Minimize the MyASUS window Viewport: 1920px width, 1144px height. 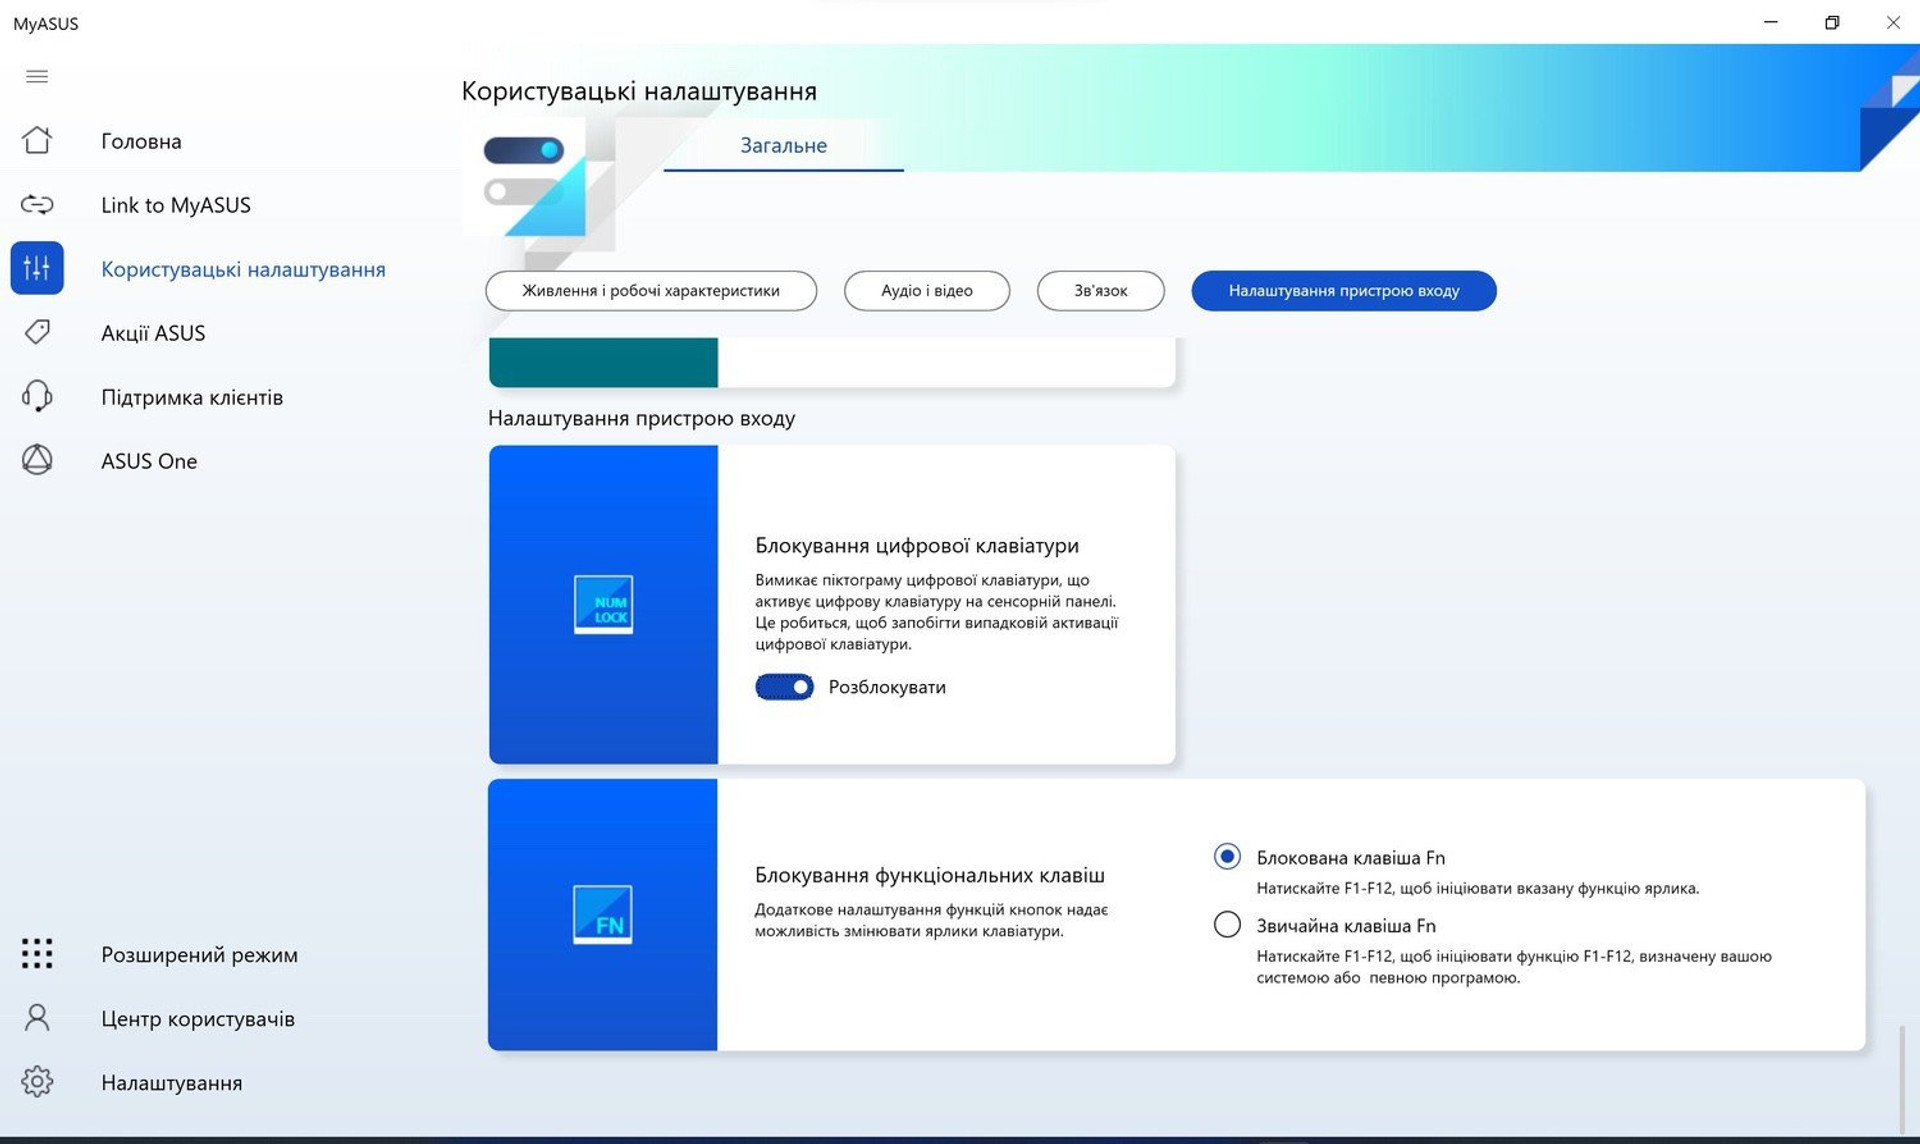click(1771, 22)
